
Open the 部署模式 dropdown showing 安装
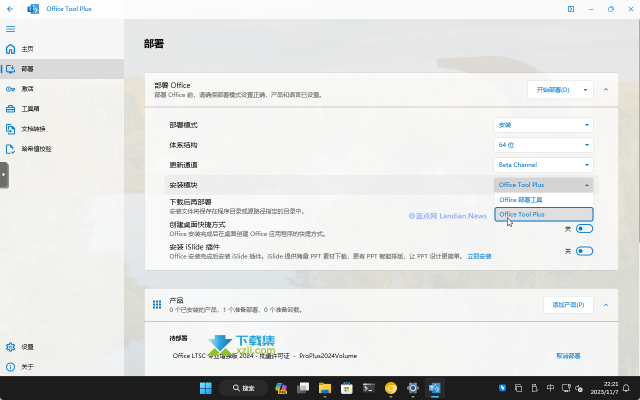coord(543,125)
